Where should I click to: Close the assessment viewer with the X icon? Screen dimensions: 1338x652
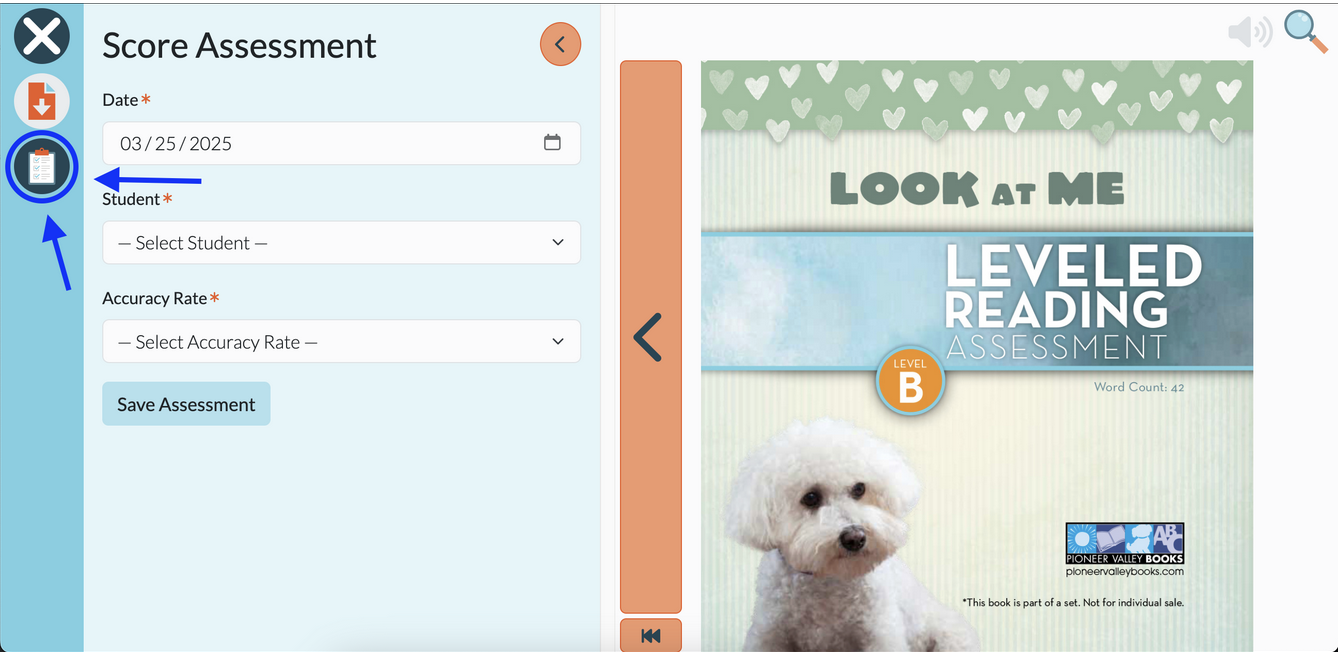pyautogui.click(x=42, y=37)
